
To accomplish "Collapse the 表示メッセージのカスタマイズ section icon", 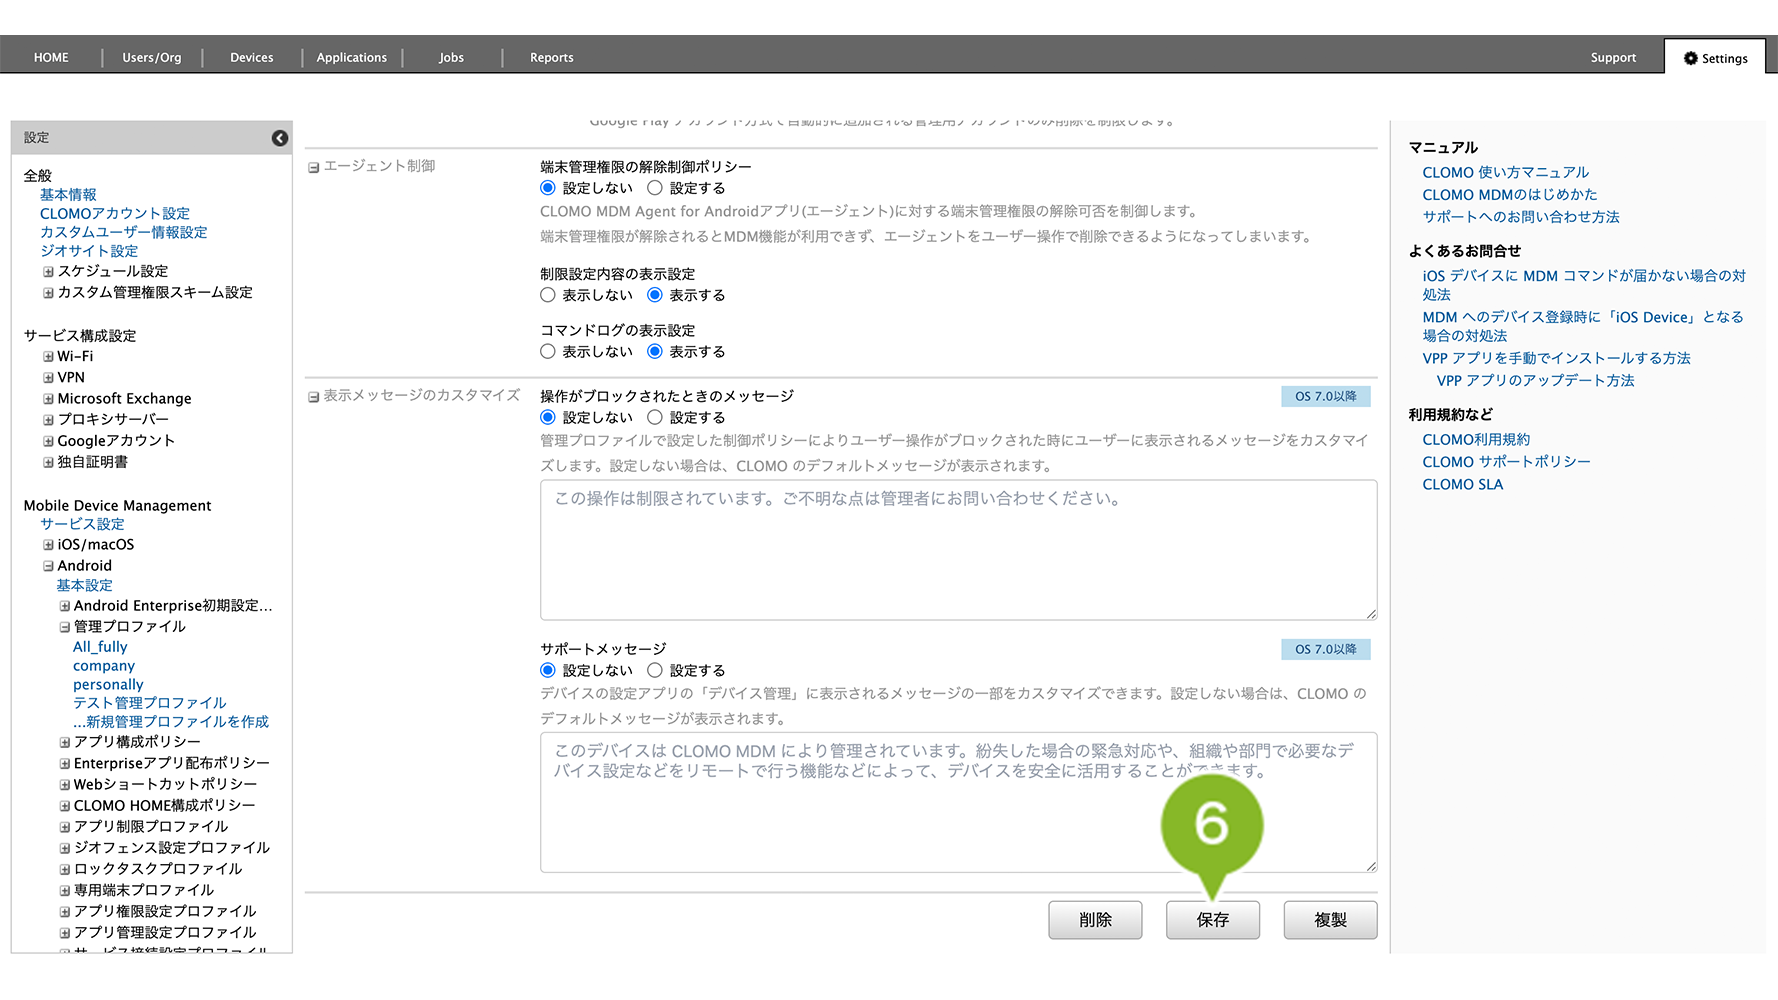I will pyautogui.click(x=313, y=397).
